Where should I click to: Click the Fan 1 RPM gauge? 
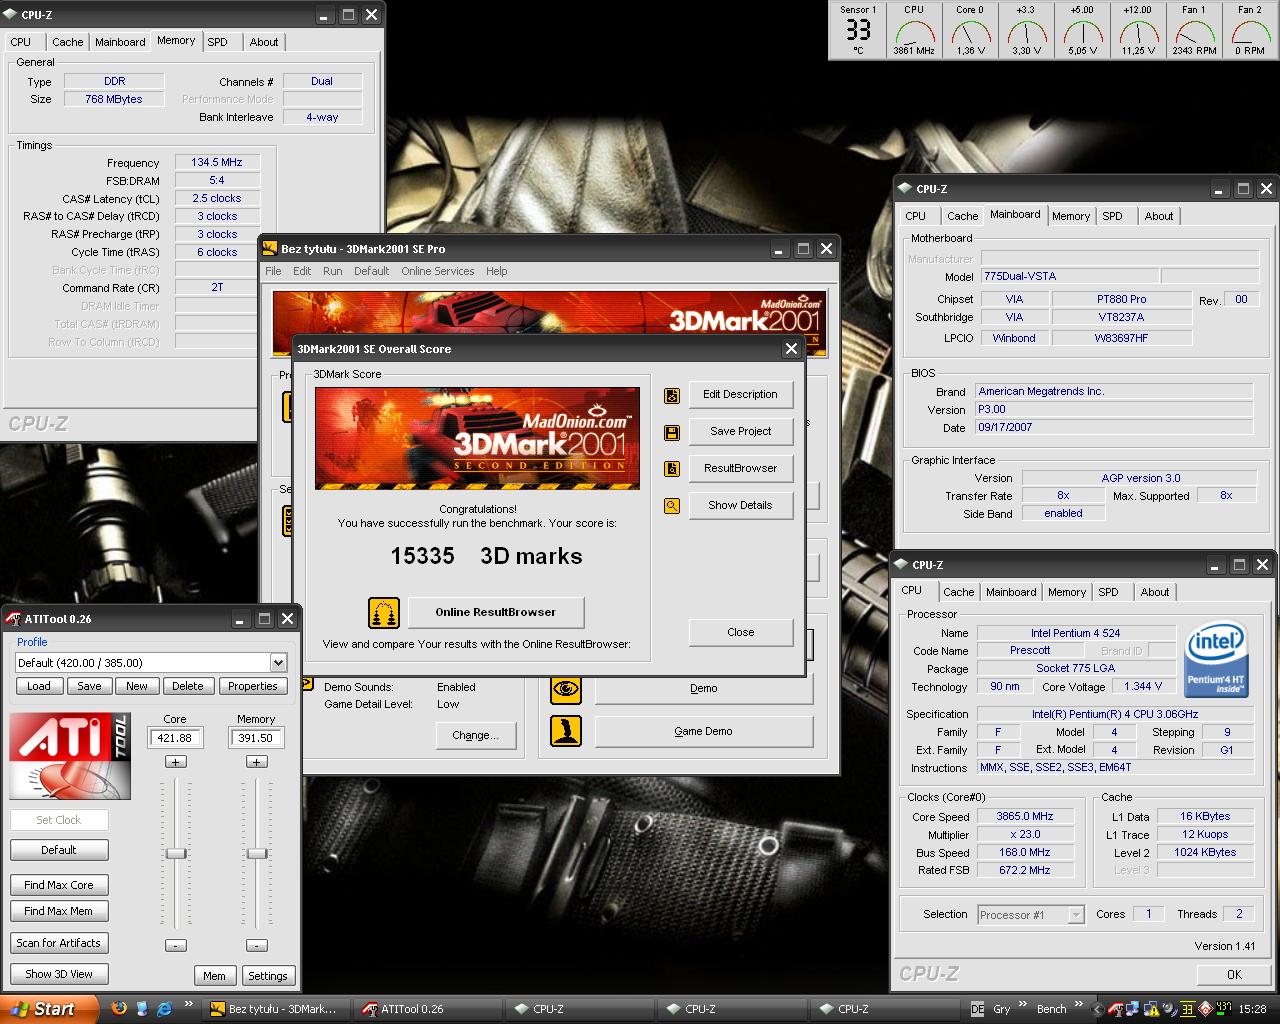(x=1194, y=30)
